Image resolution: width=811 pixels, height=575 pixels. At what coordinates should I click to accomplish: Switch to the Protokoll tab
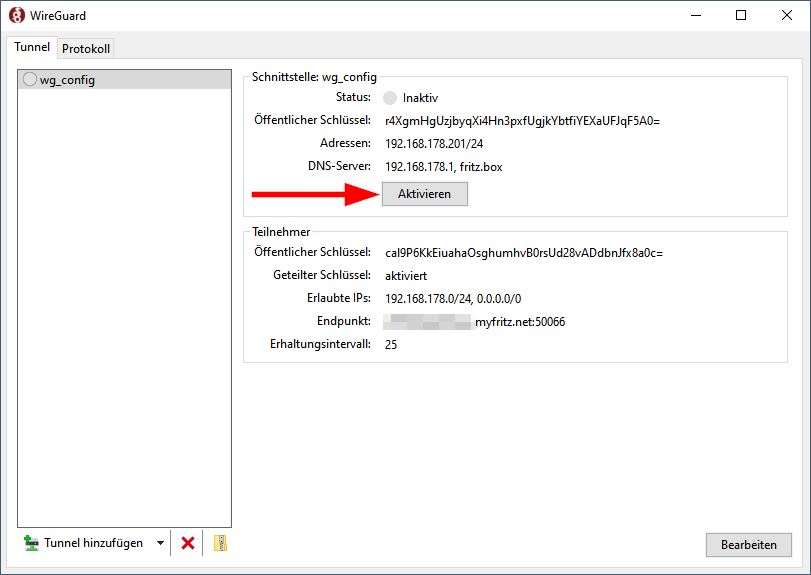[x=86, y=49]
